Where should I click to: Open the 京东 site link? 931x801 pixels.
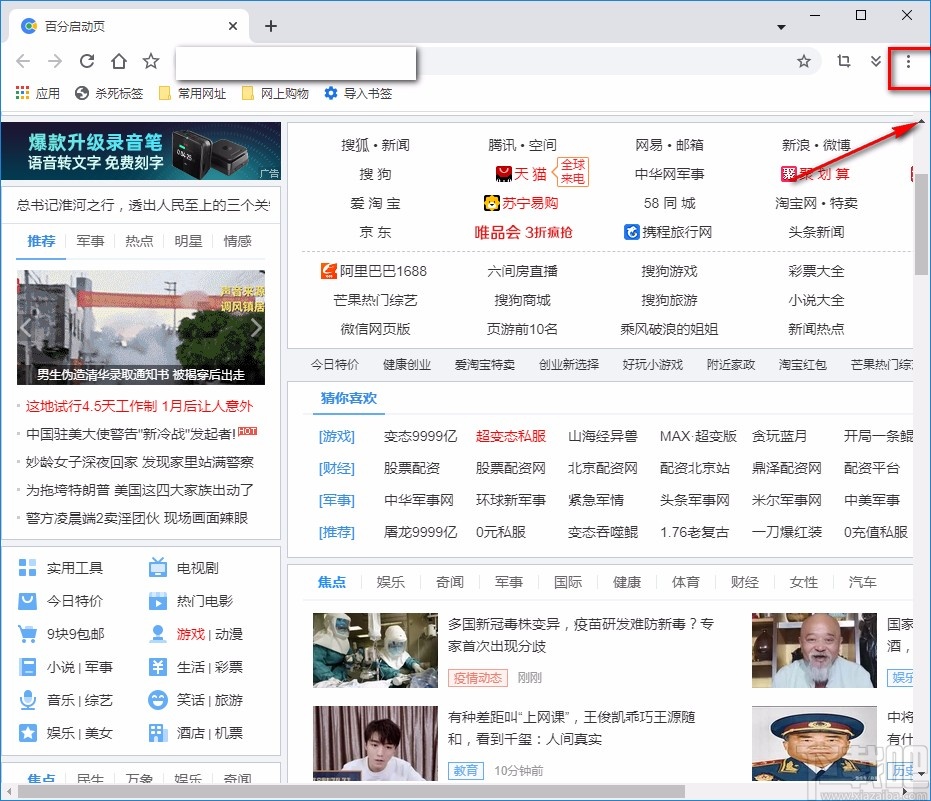click(375, 232)
